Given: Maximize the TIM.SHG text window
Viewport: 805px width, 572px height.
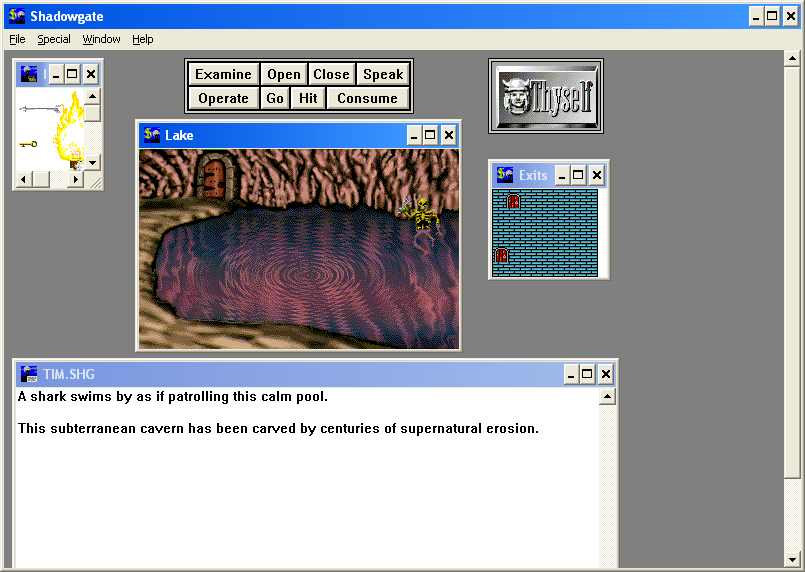Looking at the screenshot, I should click(x=587, y=374).
